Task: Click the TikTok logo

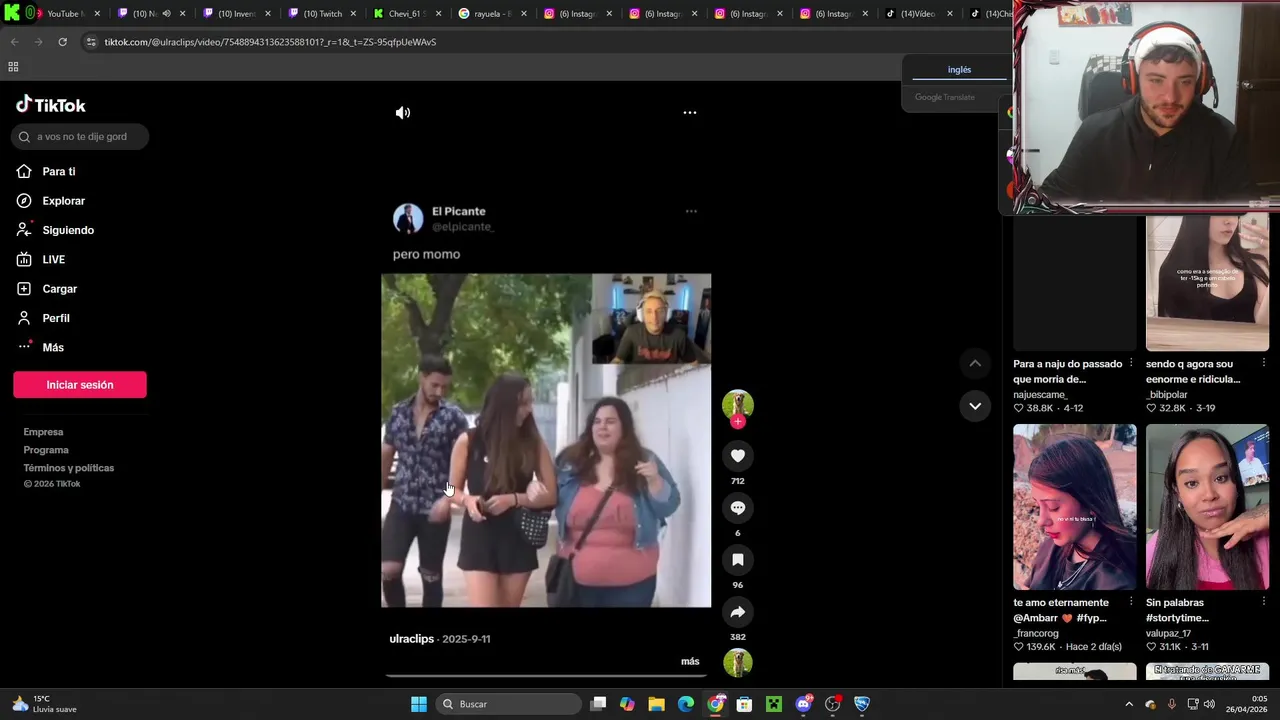Action: point(51,105)
